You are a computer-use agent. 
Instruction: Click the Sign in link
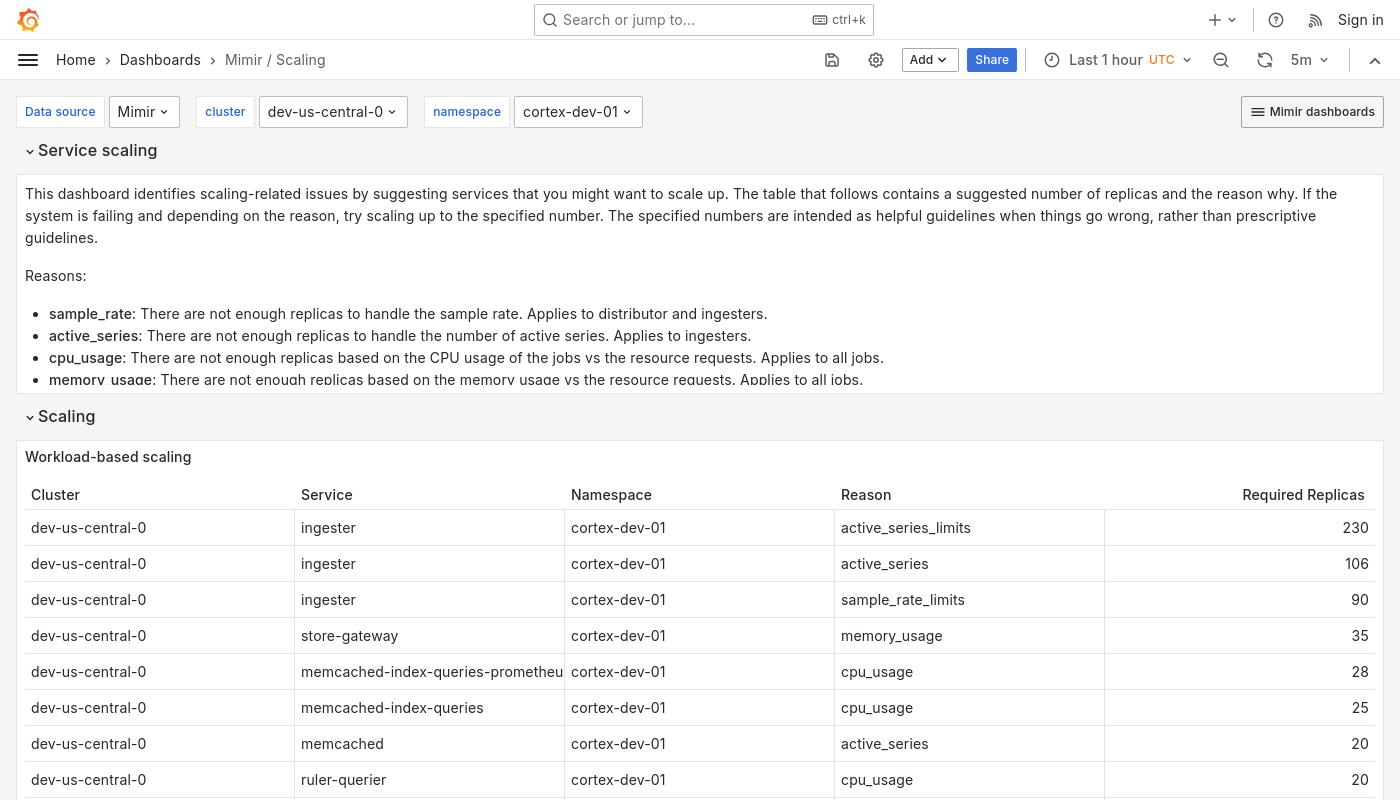coord(1360,20)
